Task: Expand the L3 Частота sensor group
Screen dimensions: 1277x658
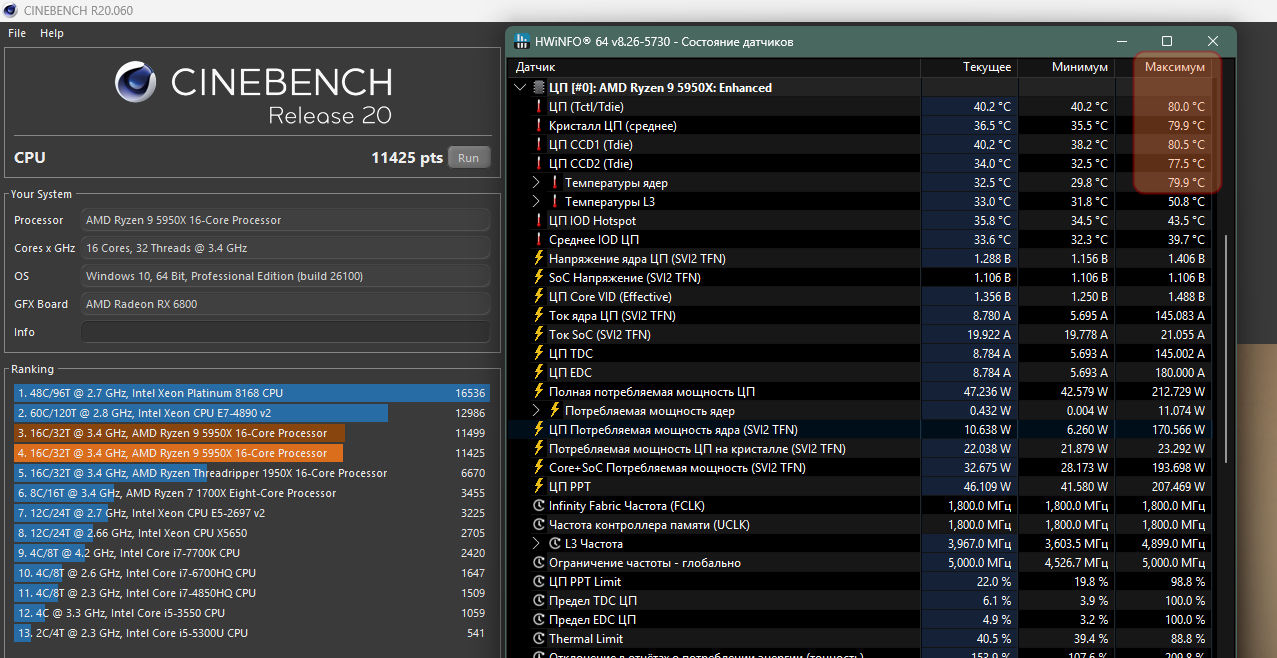Action: (x=536, y=544)
